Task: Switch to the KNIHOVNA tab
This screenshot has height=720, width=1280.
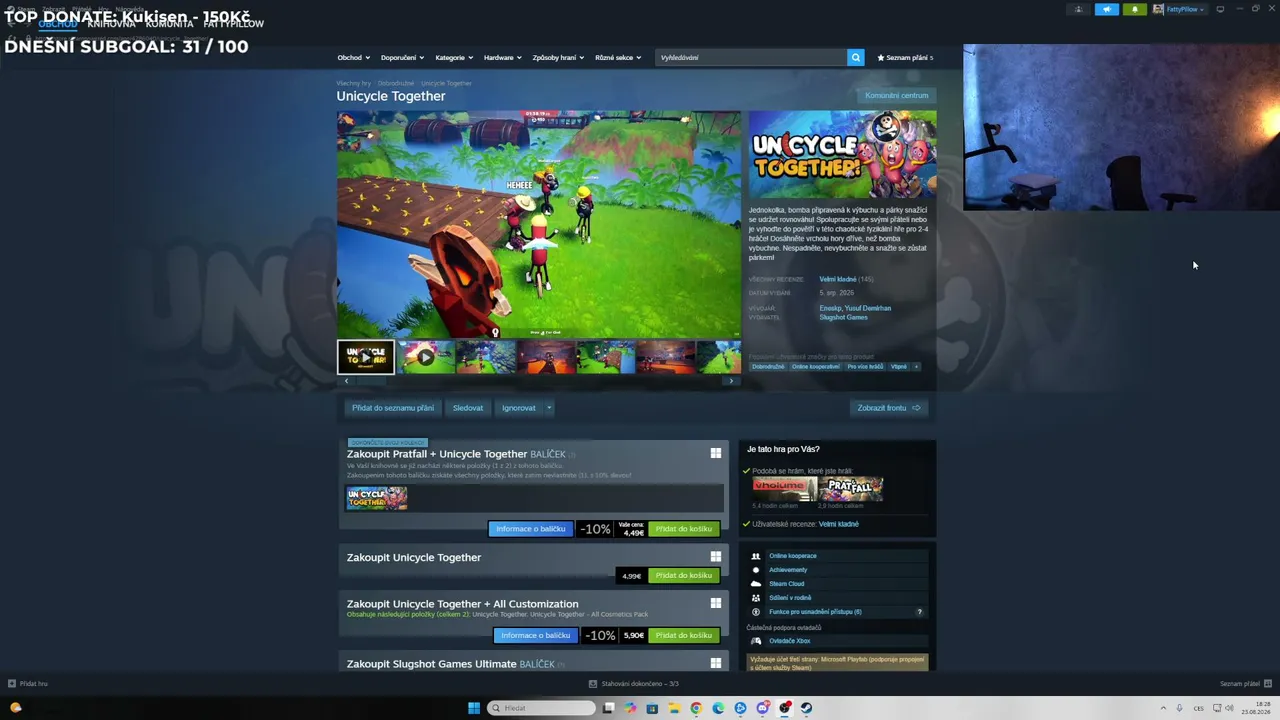Action: coord(111,24)
